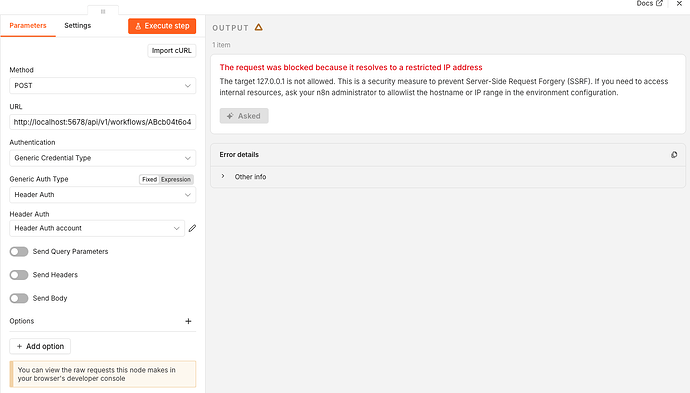The image size is (690, 393).
Task: Click the output warning triangle icon
Action: 259,27
